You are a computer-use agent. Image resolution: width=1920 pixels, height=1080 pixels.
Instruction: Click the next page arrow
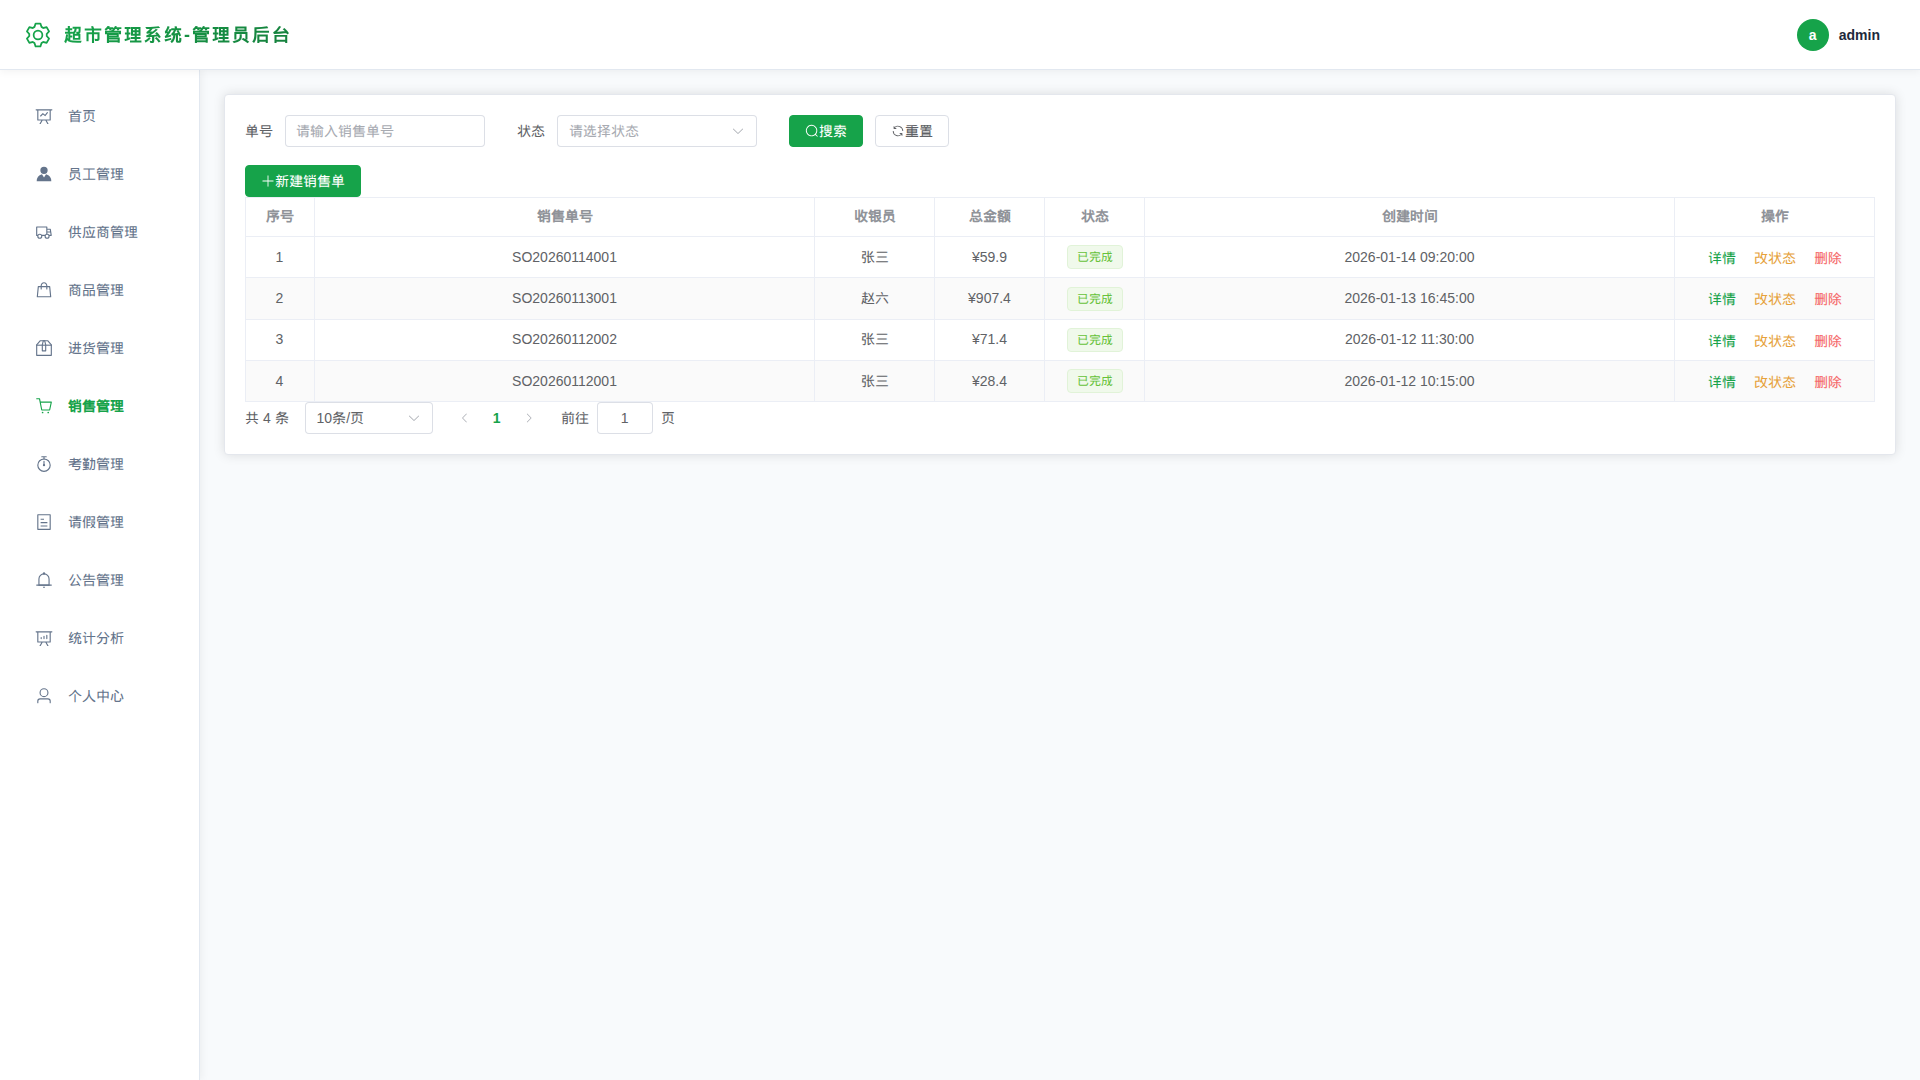pos(529,418)
